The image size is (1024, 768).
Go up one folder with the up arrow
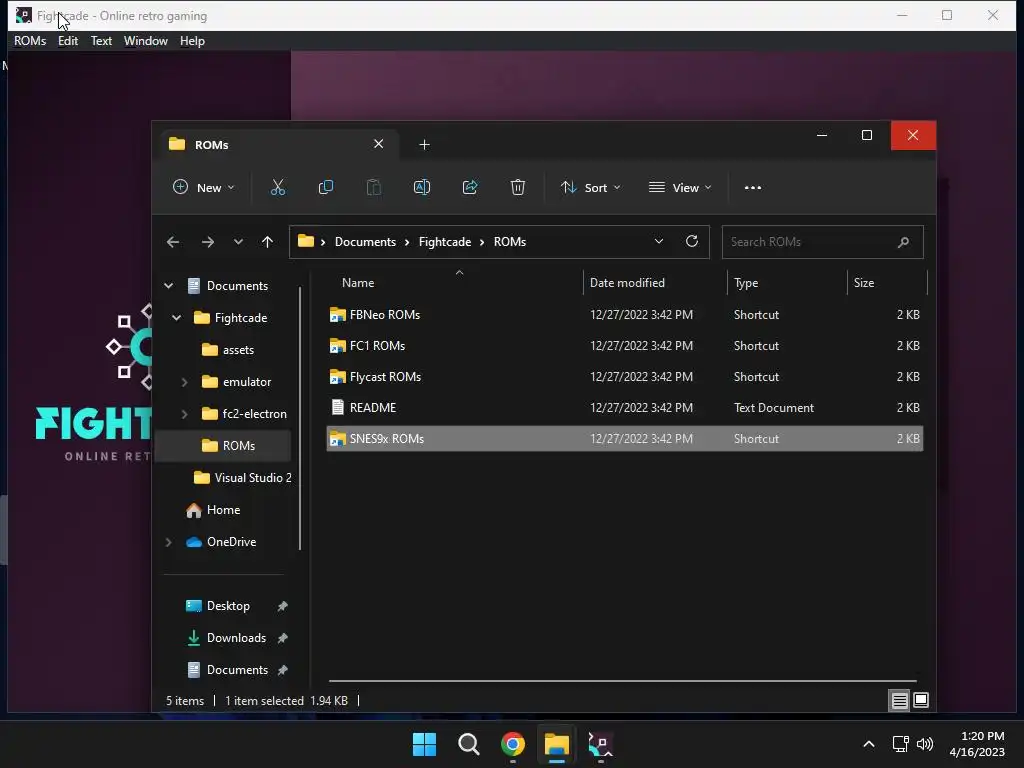point(267,242)
